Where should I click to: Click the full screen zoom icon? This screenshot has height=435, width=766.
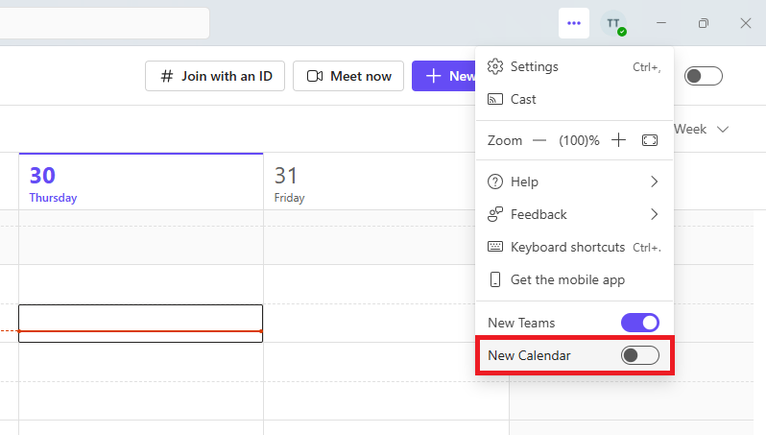[650, 141]
